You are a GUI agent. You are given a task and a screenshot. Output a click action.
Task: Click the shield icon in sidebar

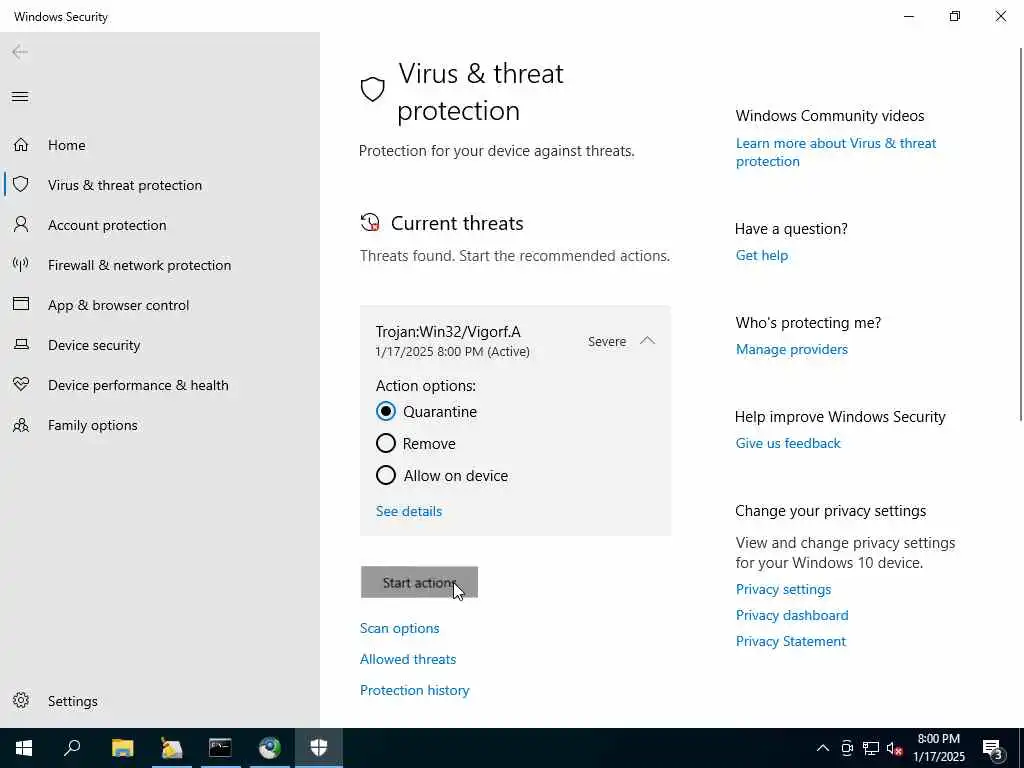[x=21, y=184]
